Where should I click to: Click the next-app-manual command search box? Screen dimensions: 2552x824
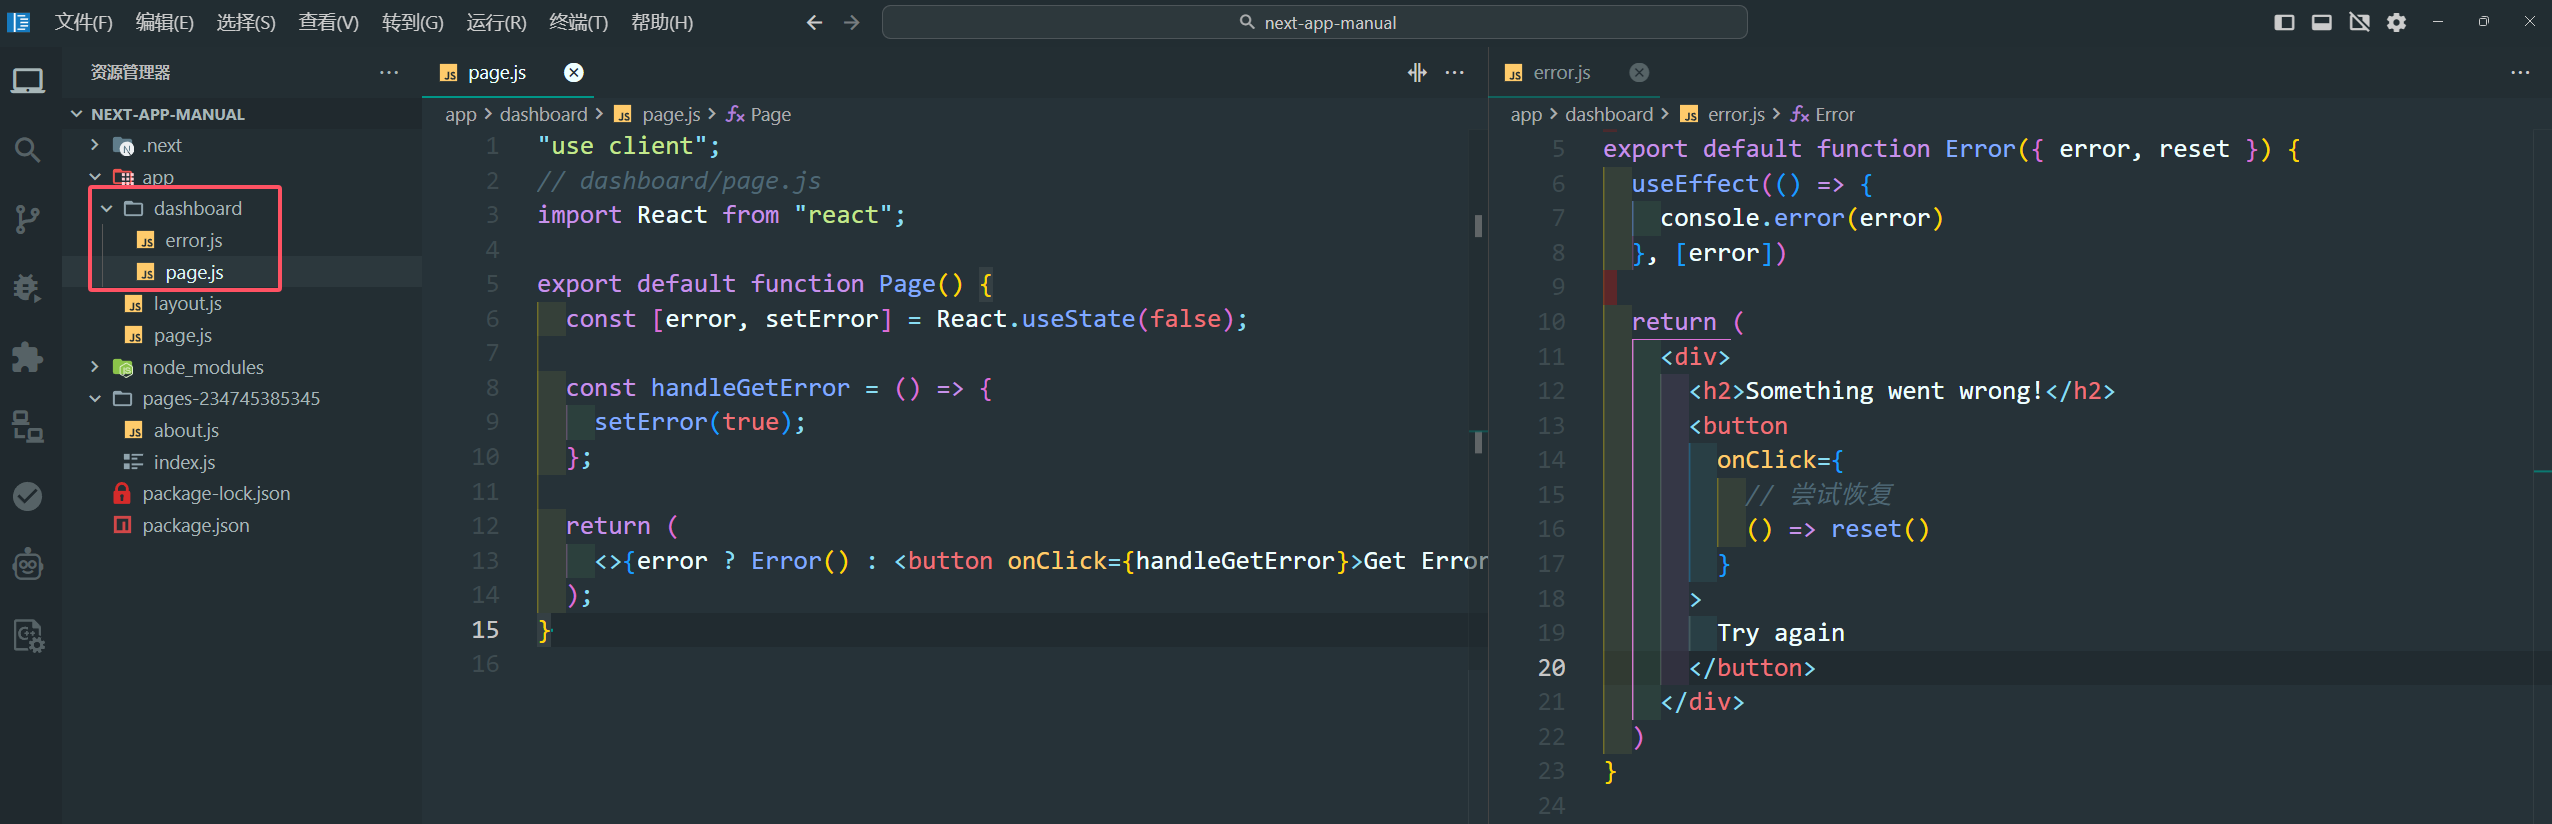[x=1315, y=22]
